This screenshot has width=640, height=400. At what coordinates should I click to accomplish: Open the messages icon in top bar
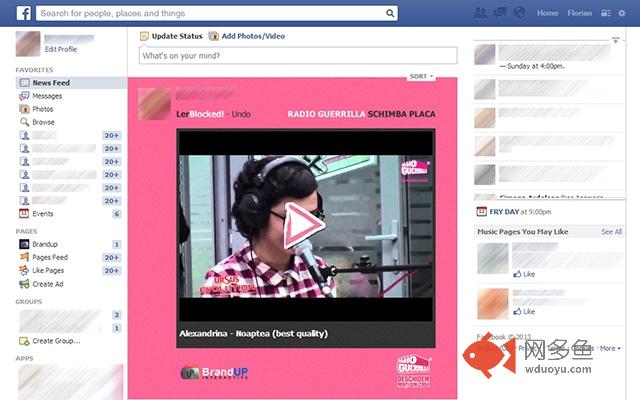coord(500,13)
